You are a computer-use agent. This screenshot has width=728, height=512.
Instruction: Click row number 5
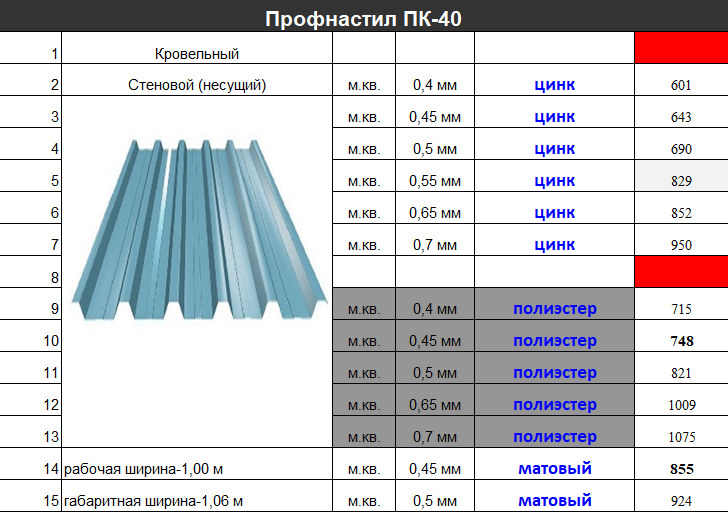pos(54,181)
